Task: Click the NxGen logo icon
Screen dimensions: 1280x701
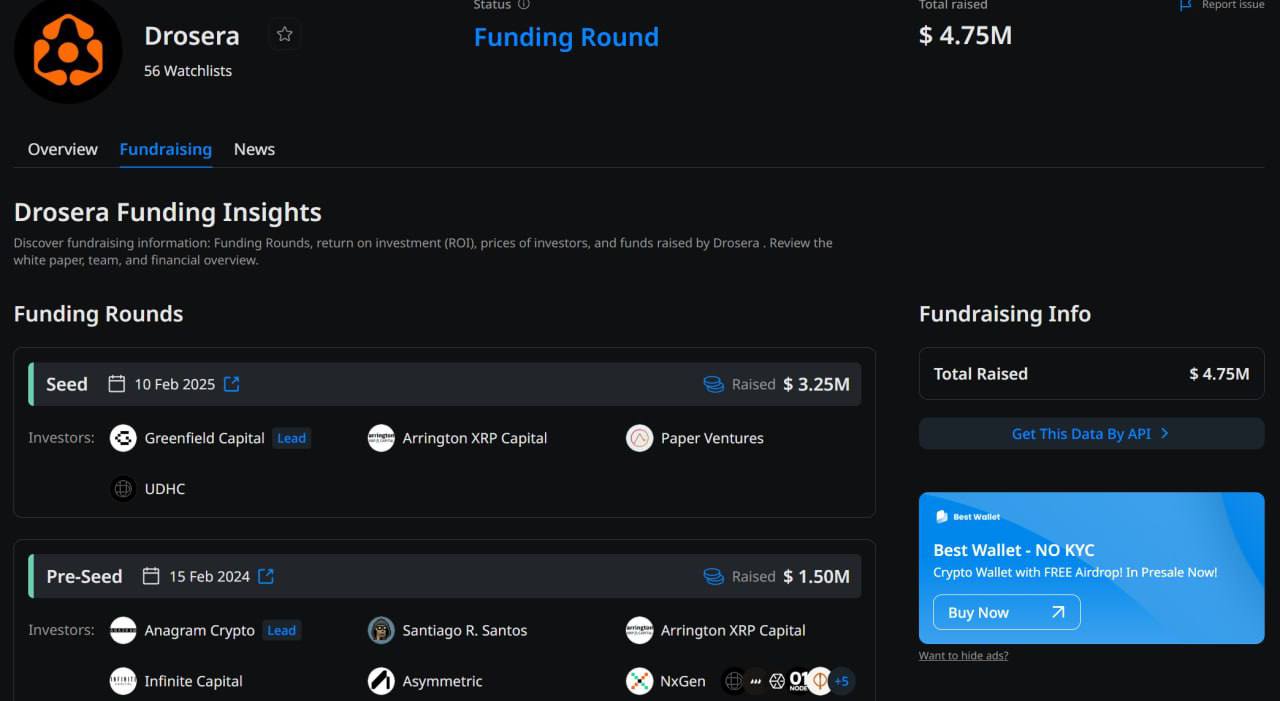Action: [639, 681]
